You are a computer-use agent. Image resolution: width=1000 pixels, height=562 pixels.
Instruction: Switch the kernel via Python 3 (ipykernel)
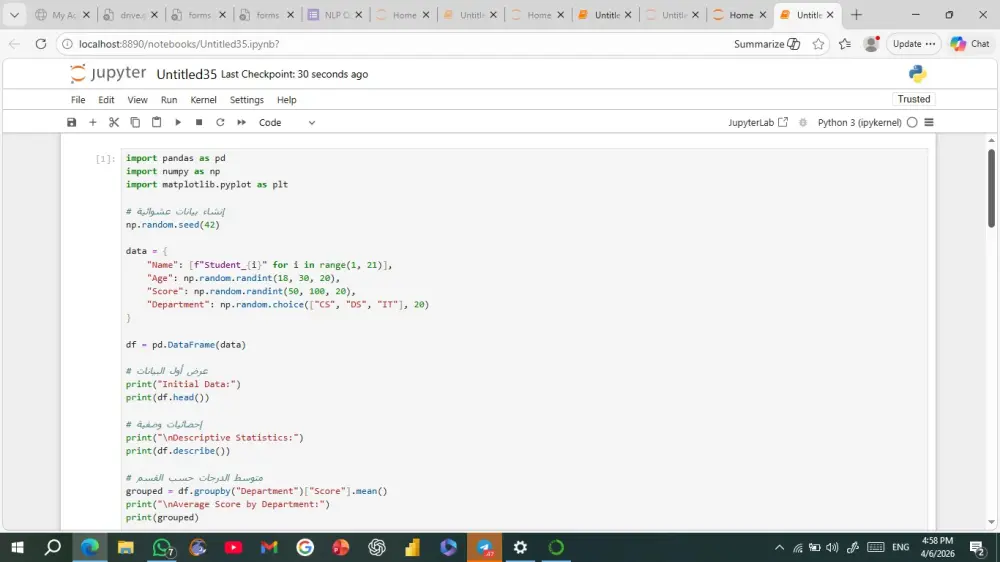point(859,122)
